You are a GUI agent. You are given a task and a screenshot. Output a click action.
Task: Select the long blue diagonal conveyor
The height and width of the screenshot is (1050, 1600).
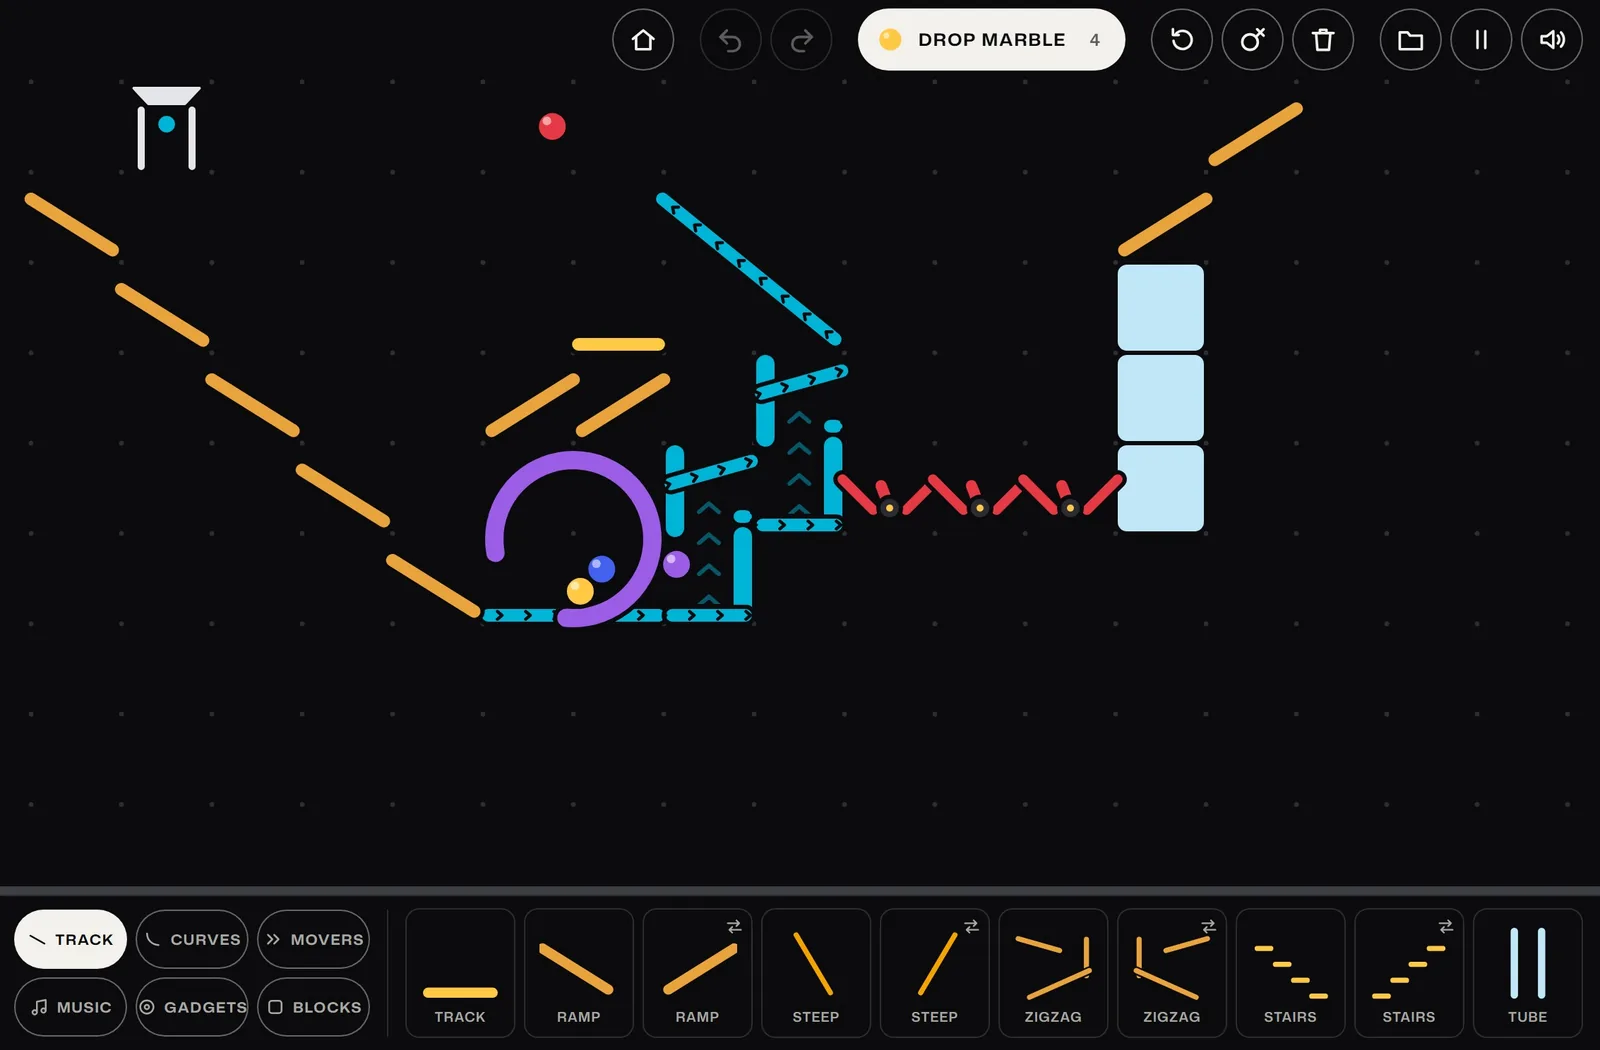(749, 269)
